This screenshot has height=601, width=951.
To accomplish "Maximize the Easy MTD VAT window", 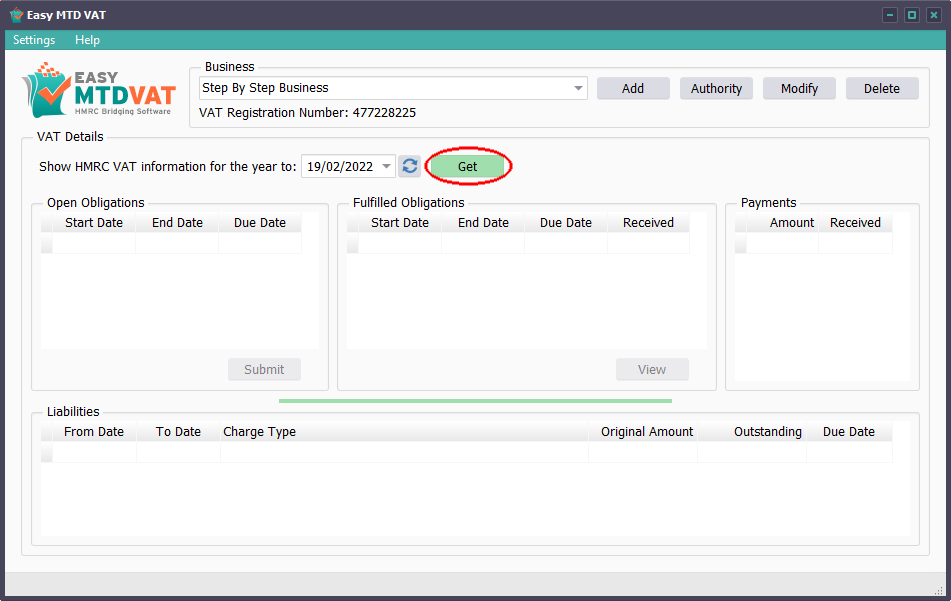I will pyautogui.click(x=912, y=15).
